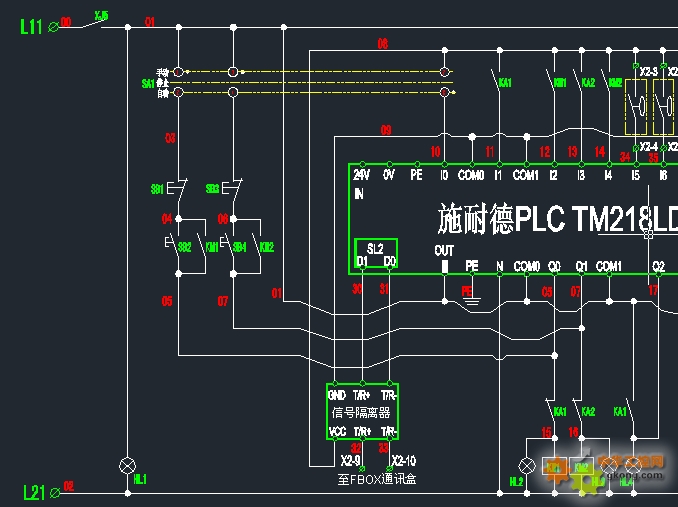Viewport: 678px width, 507px height.
Task: Select PLC input terminal I1 label
Action: coord(498,175)
